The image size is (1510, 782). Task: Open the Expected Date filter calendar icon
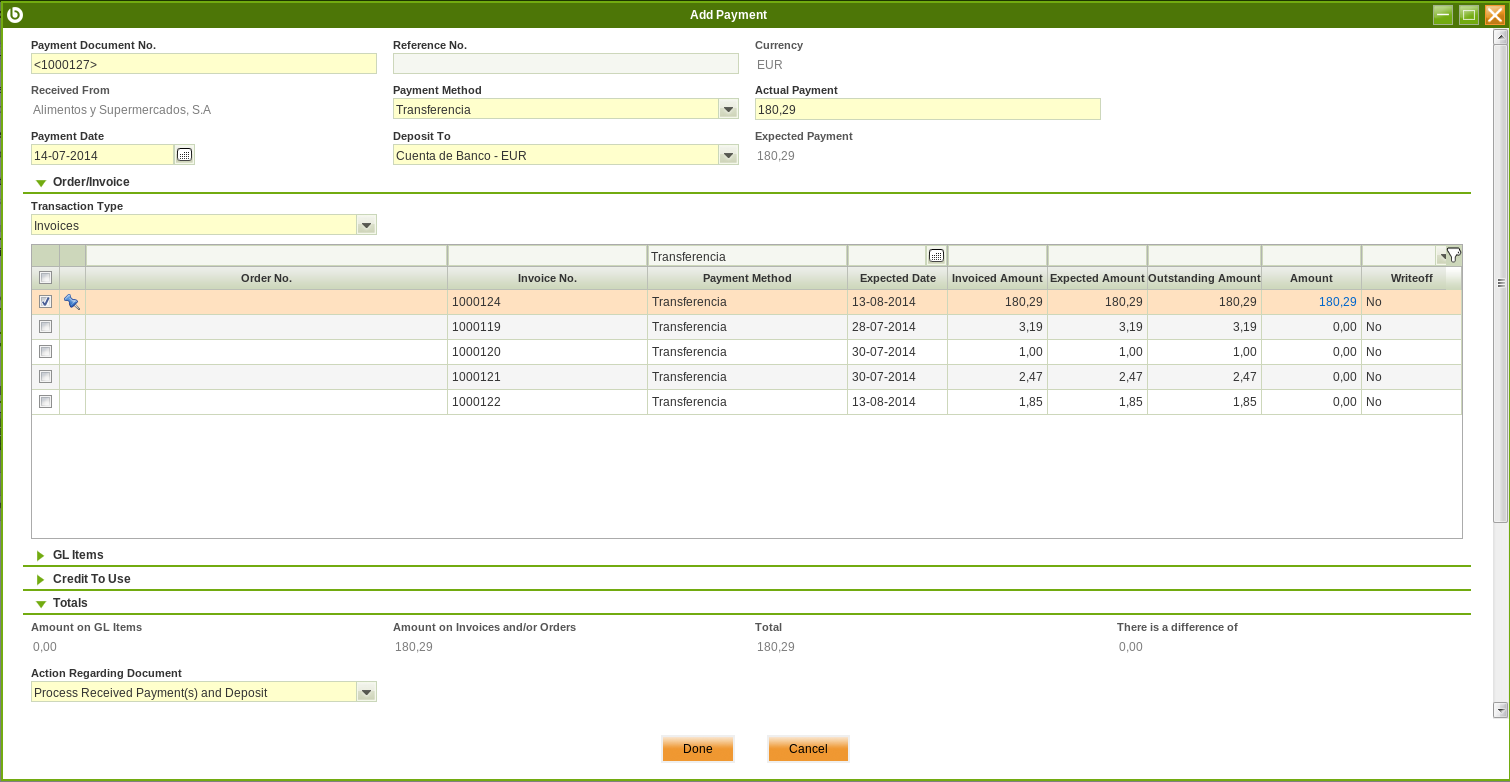[x=936, y=256]
